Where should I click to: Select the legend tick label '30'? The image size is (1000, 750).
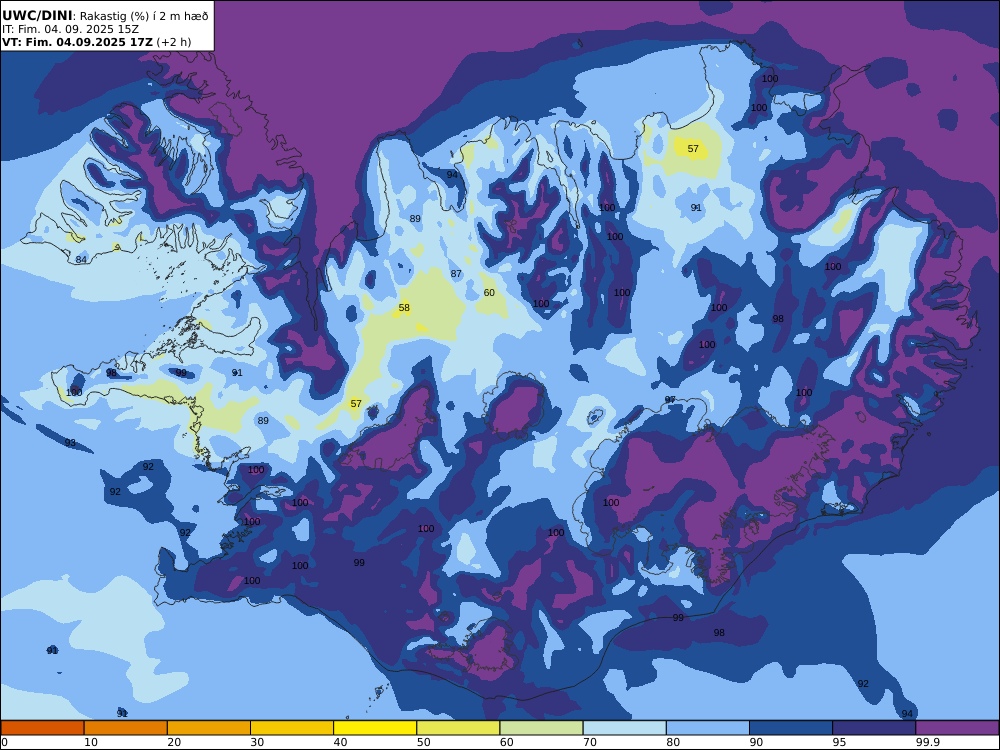pos(257,742)
